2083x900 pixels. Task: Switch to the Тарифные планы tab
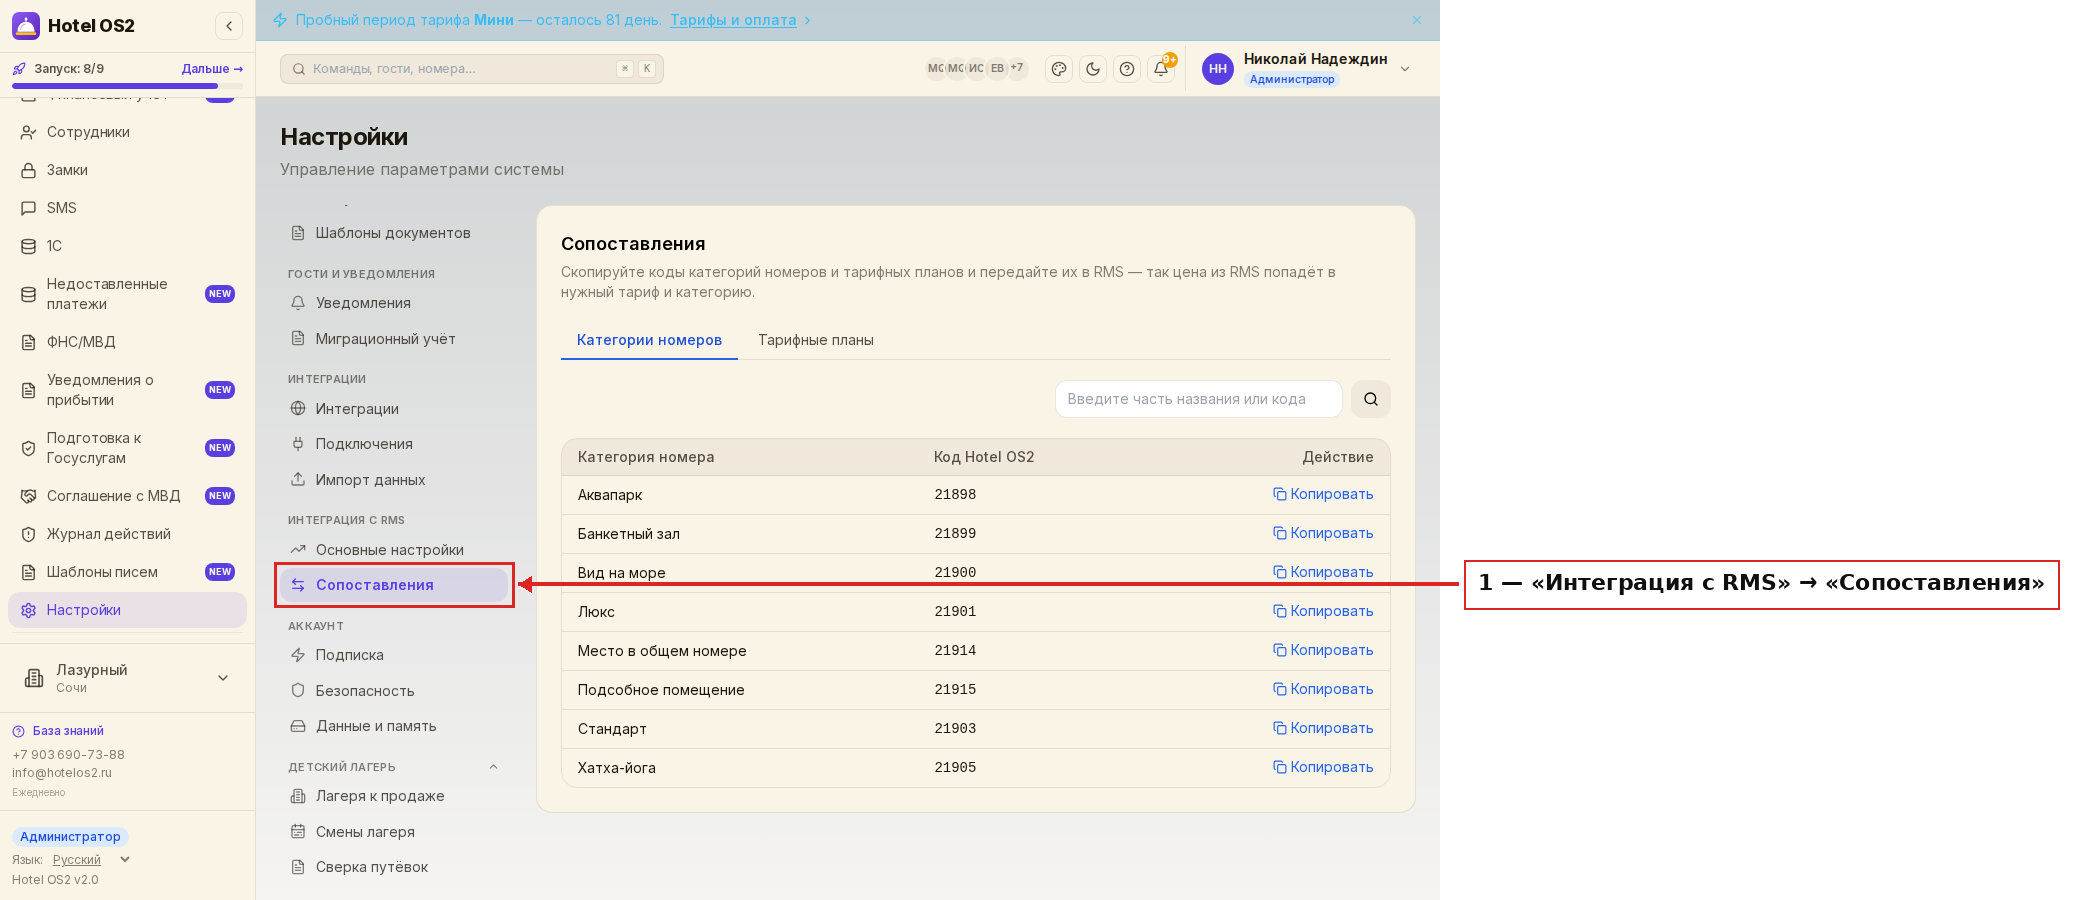click(816, 340)
